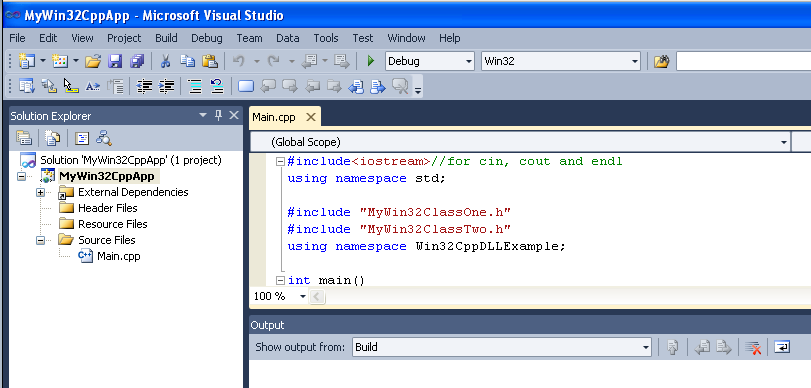Expand the External Dependencies folder
811x388 pixels.
(41, 192)
